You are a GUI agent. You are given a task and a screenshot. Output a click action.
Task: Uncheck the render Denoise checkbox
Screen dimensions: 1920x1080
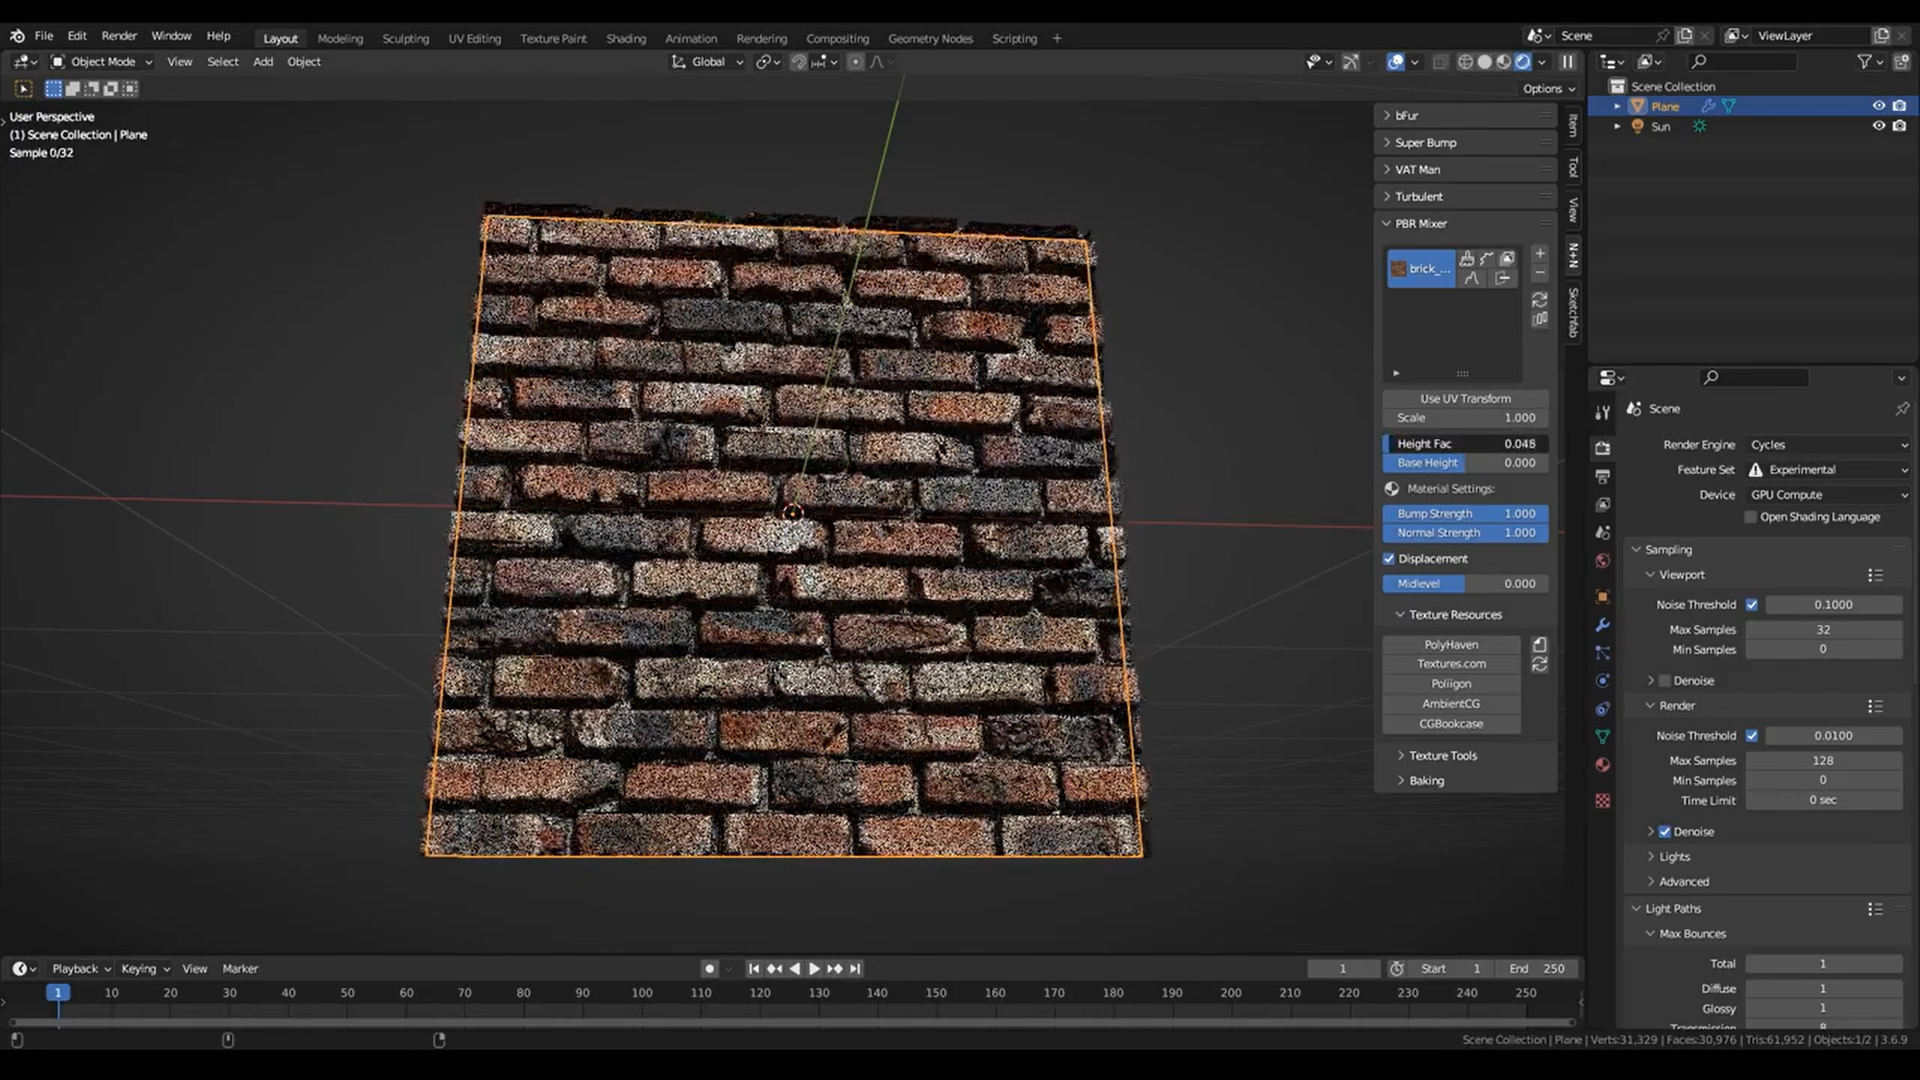pyautogui.click(x=1665, y=832)
